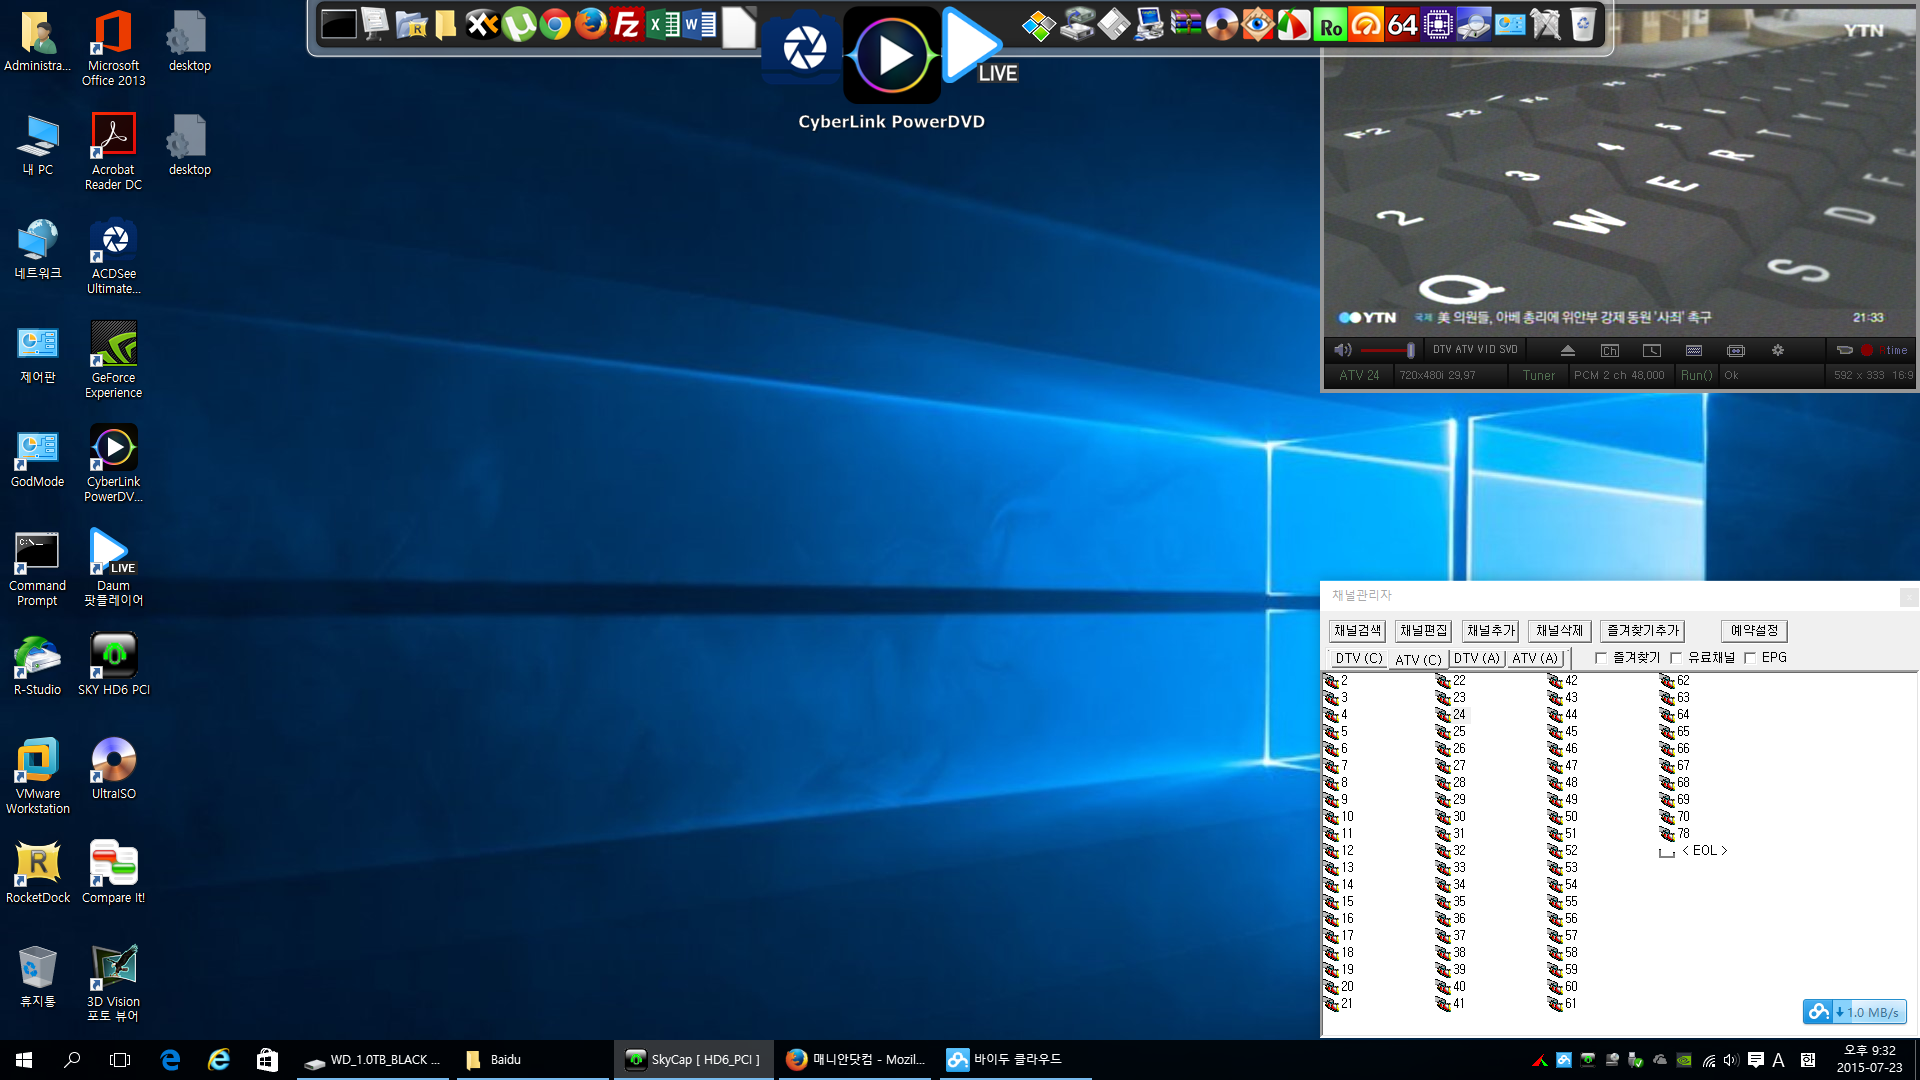This screenshot has height=1080, width=1920.
Task: Launch Firefox from the RocketDock
Action: [591, 24]
